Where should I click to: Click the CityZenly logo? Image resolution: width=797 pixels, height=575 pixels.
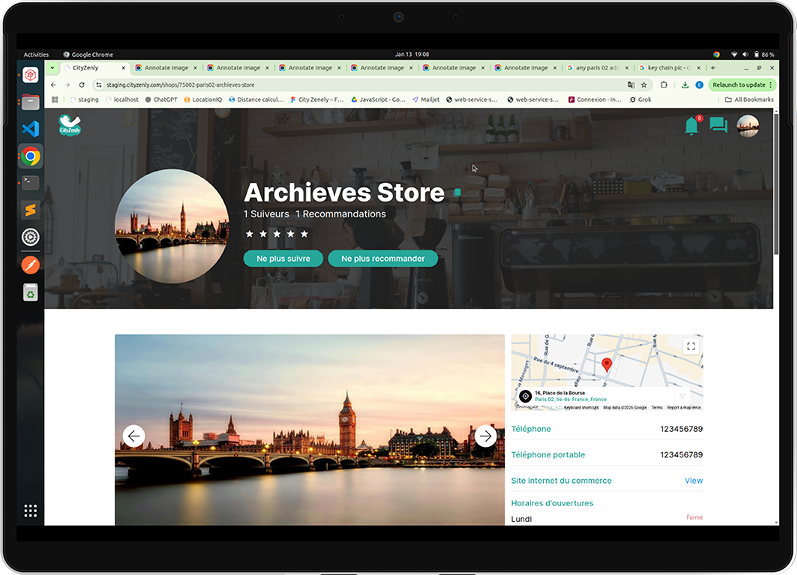coord(70,126)
